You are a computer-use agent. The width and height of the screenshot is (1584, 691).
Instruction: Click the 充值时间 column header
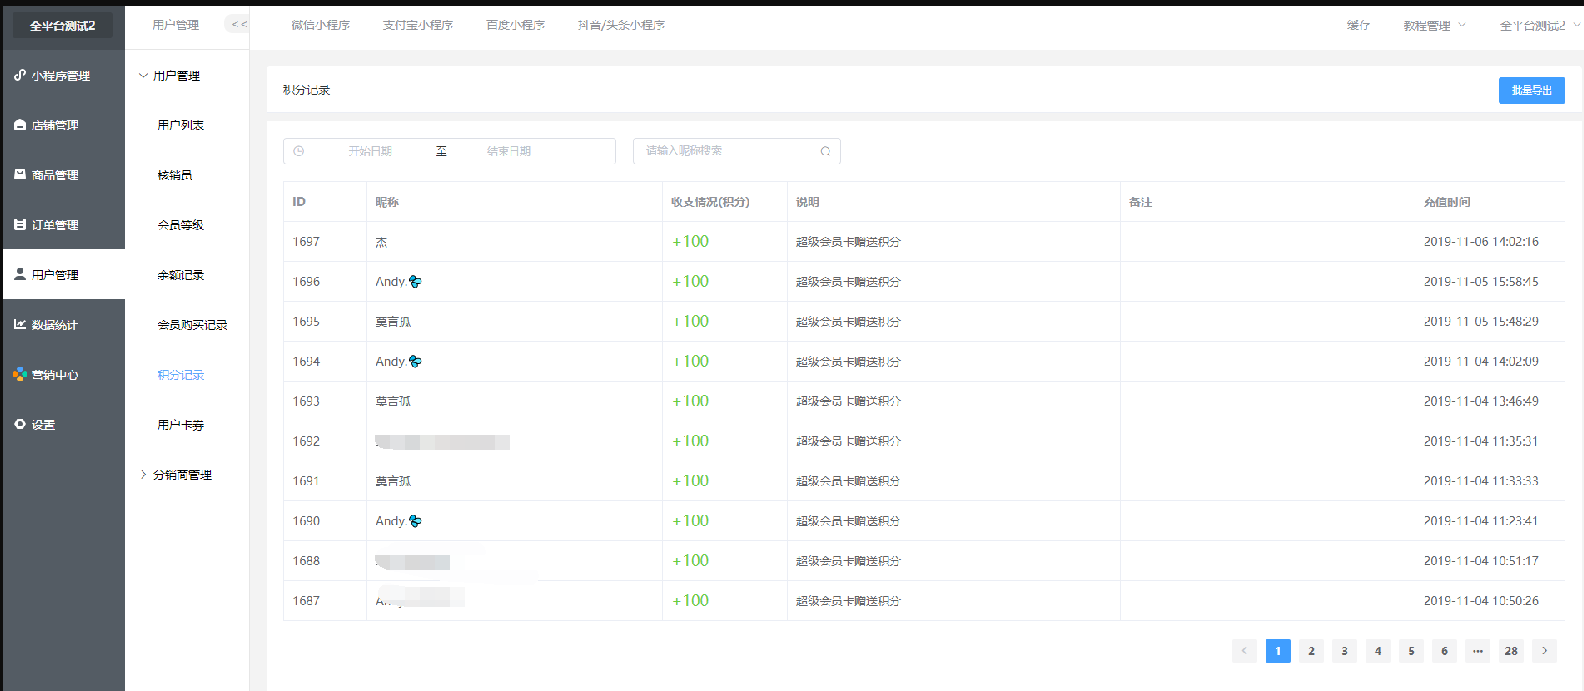1447,202
